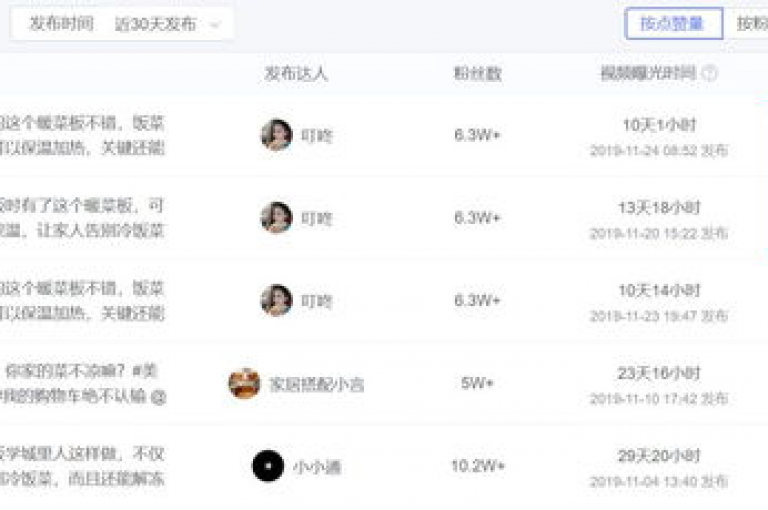Click the publish date 2019-11-04 13:40 发布
The height and width of the screenshot is (510, 768).
point(659,482)
